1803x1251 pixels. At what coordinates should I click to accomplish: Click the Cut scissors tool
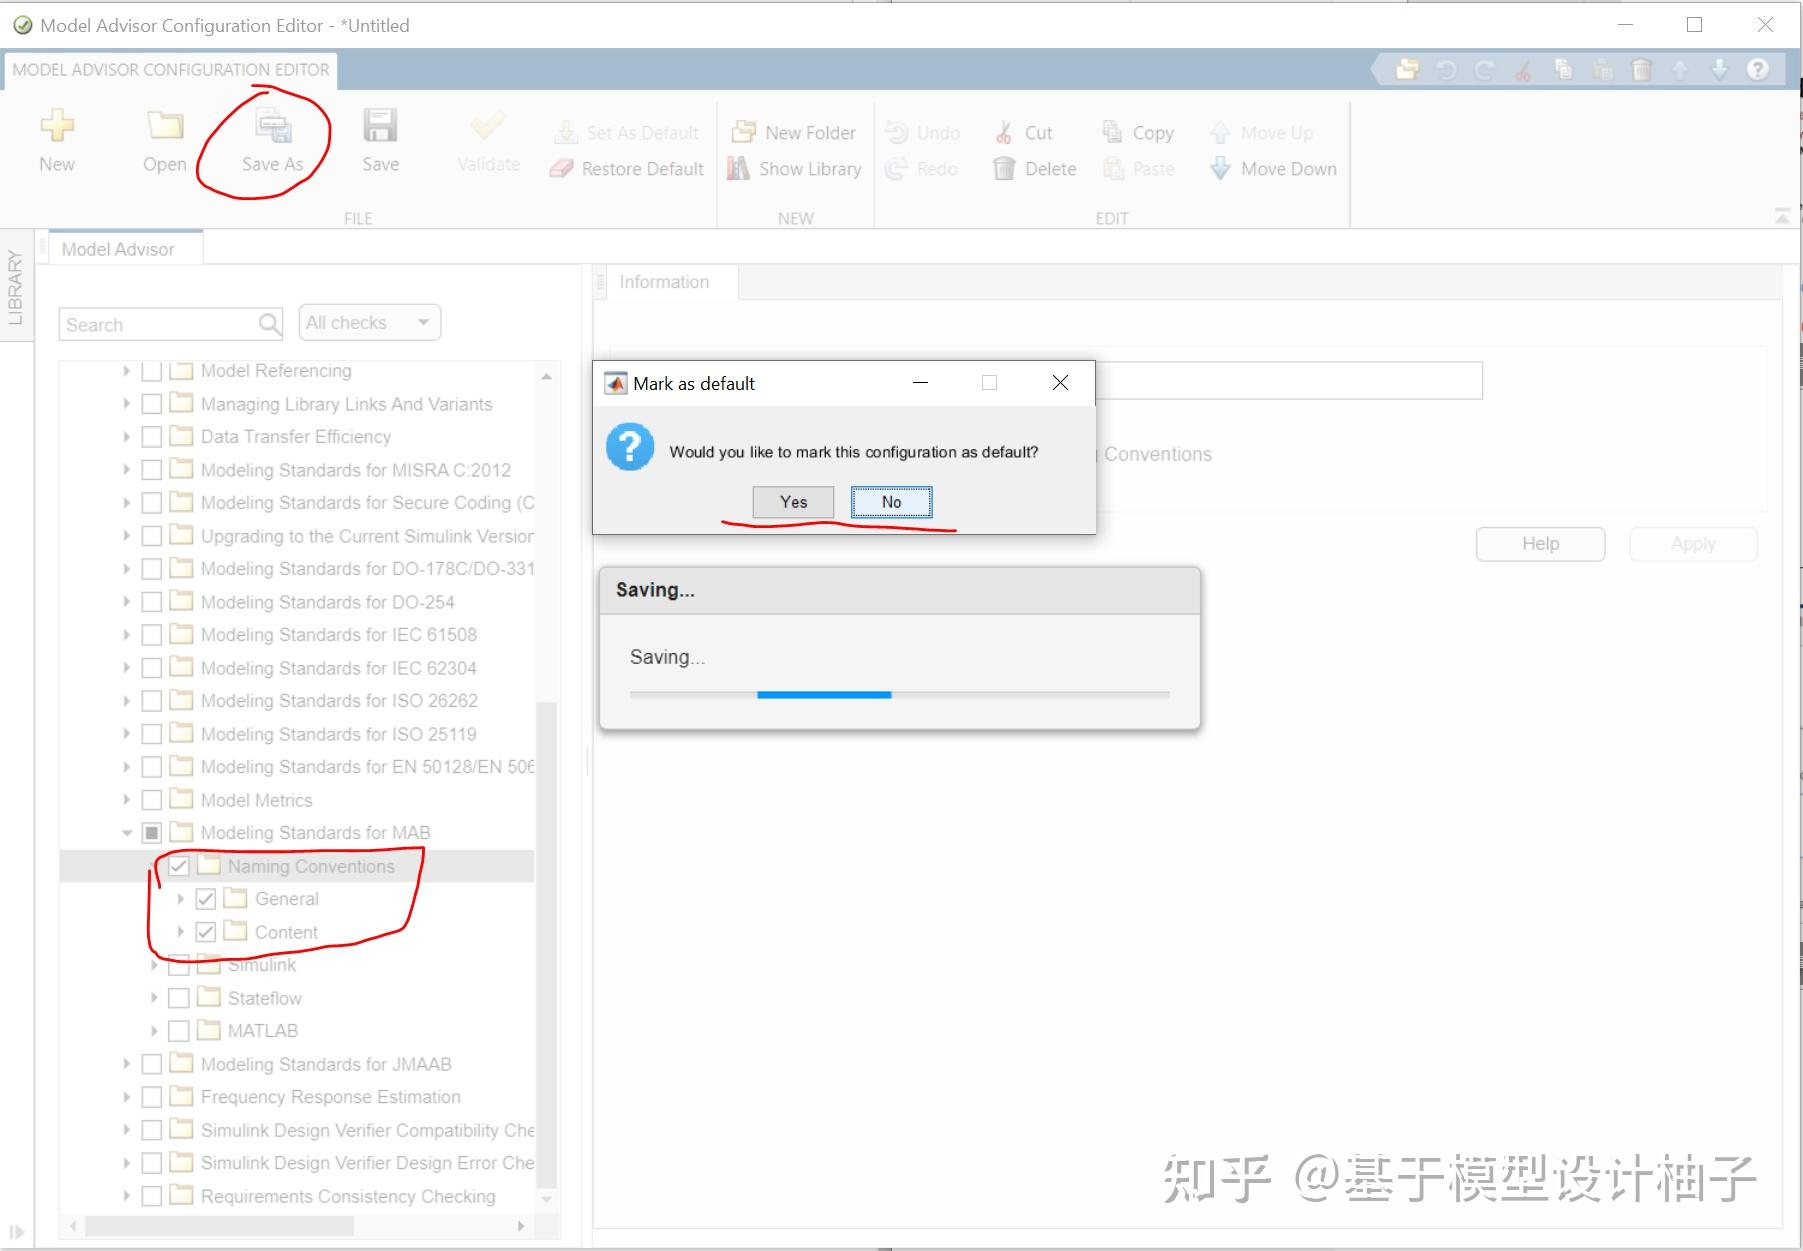pyautogui.click(x=1003, y=133)
